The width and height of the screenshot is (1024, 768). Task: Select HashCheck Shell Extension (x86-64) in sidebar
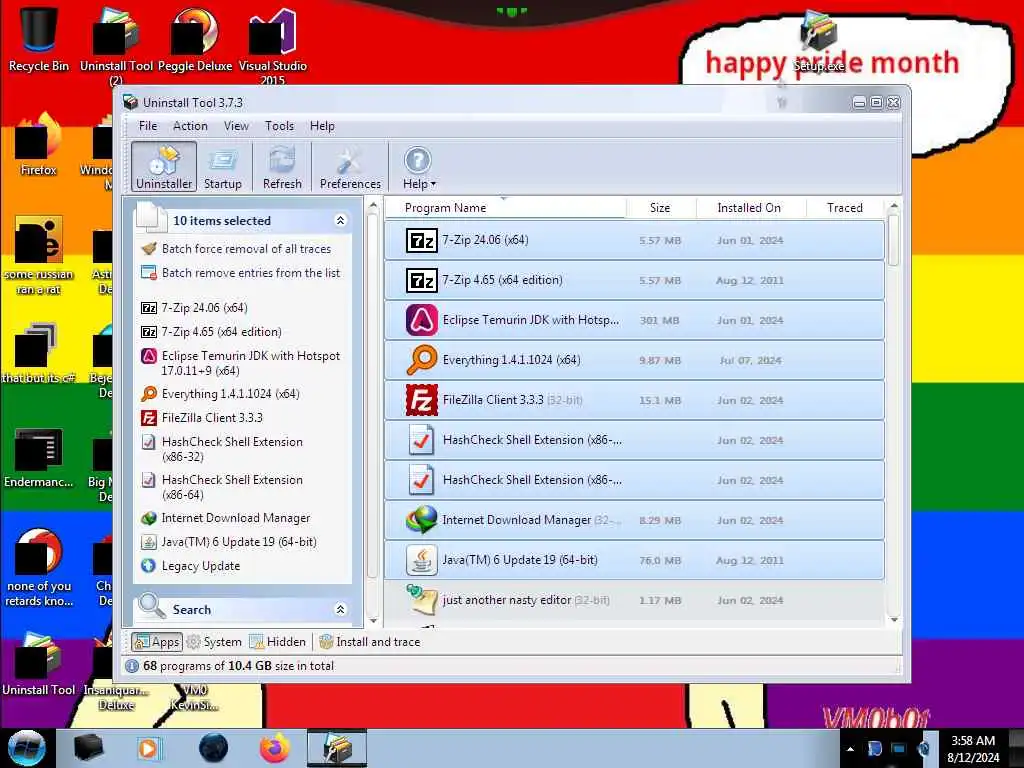point(232,487)
